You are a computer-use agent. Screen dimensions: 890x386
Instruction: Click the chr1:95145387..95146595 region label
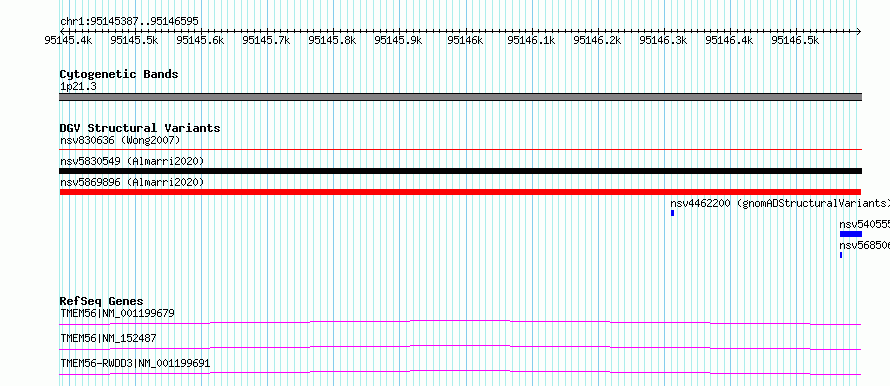coord(129,22)
